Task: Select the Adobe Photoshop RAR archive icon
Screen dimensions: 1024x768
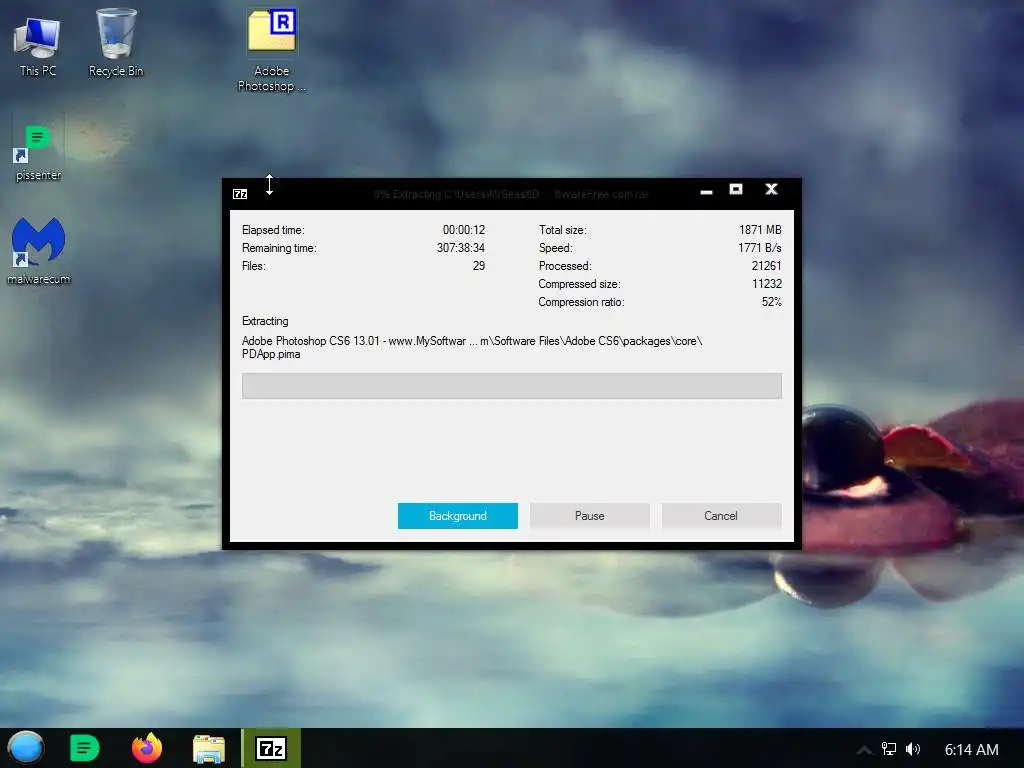Action: tap(272, 51)
